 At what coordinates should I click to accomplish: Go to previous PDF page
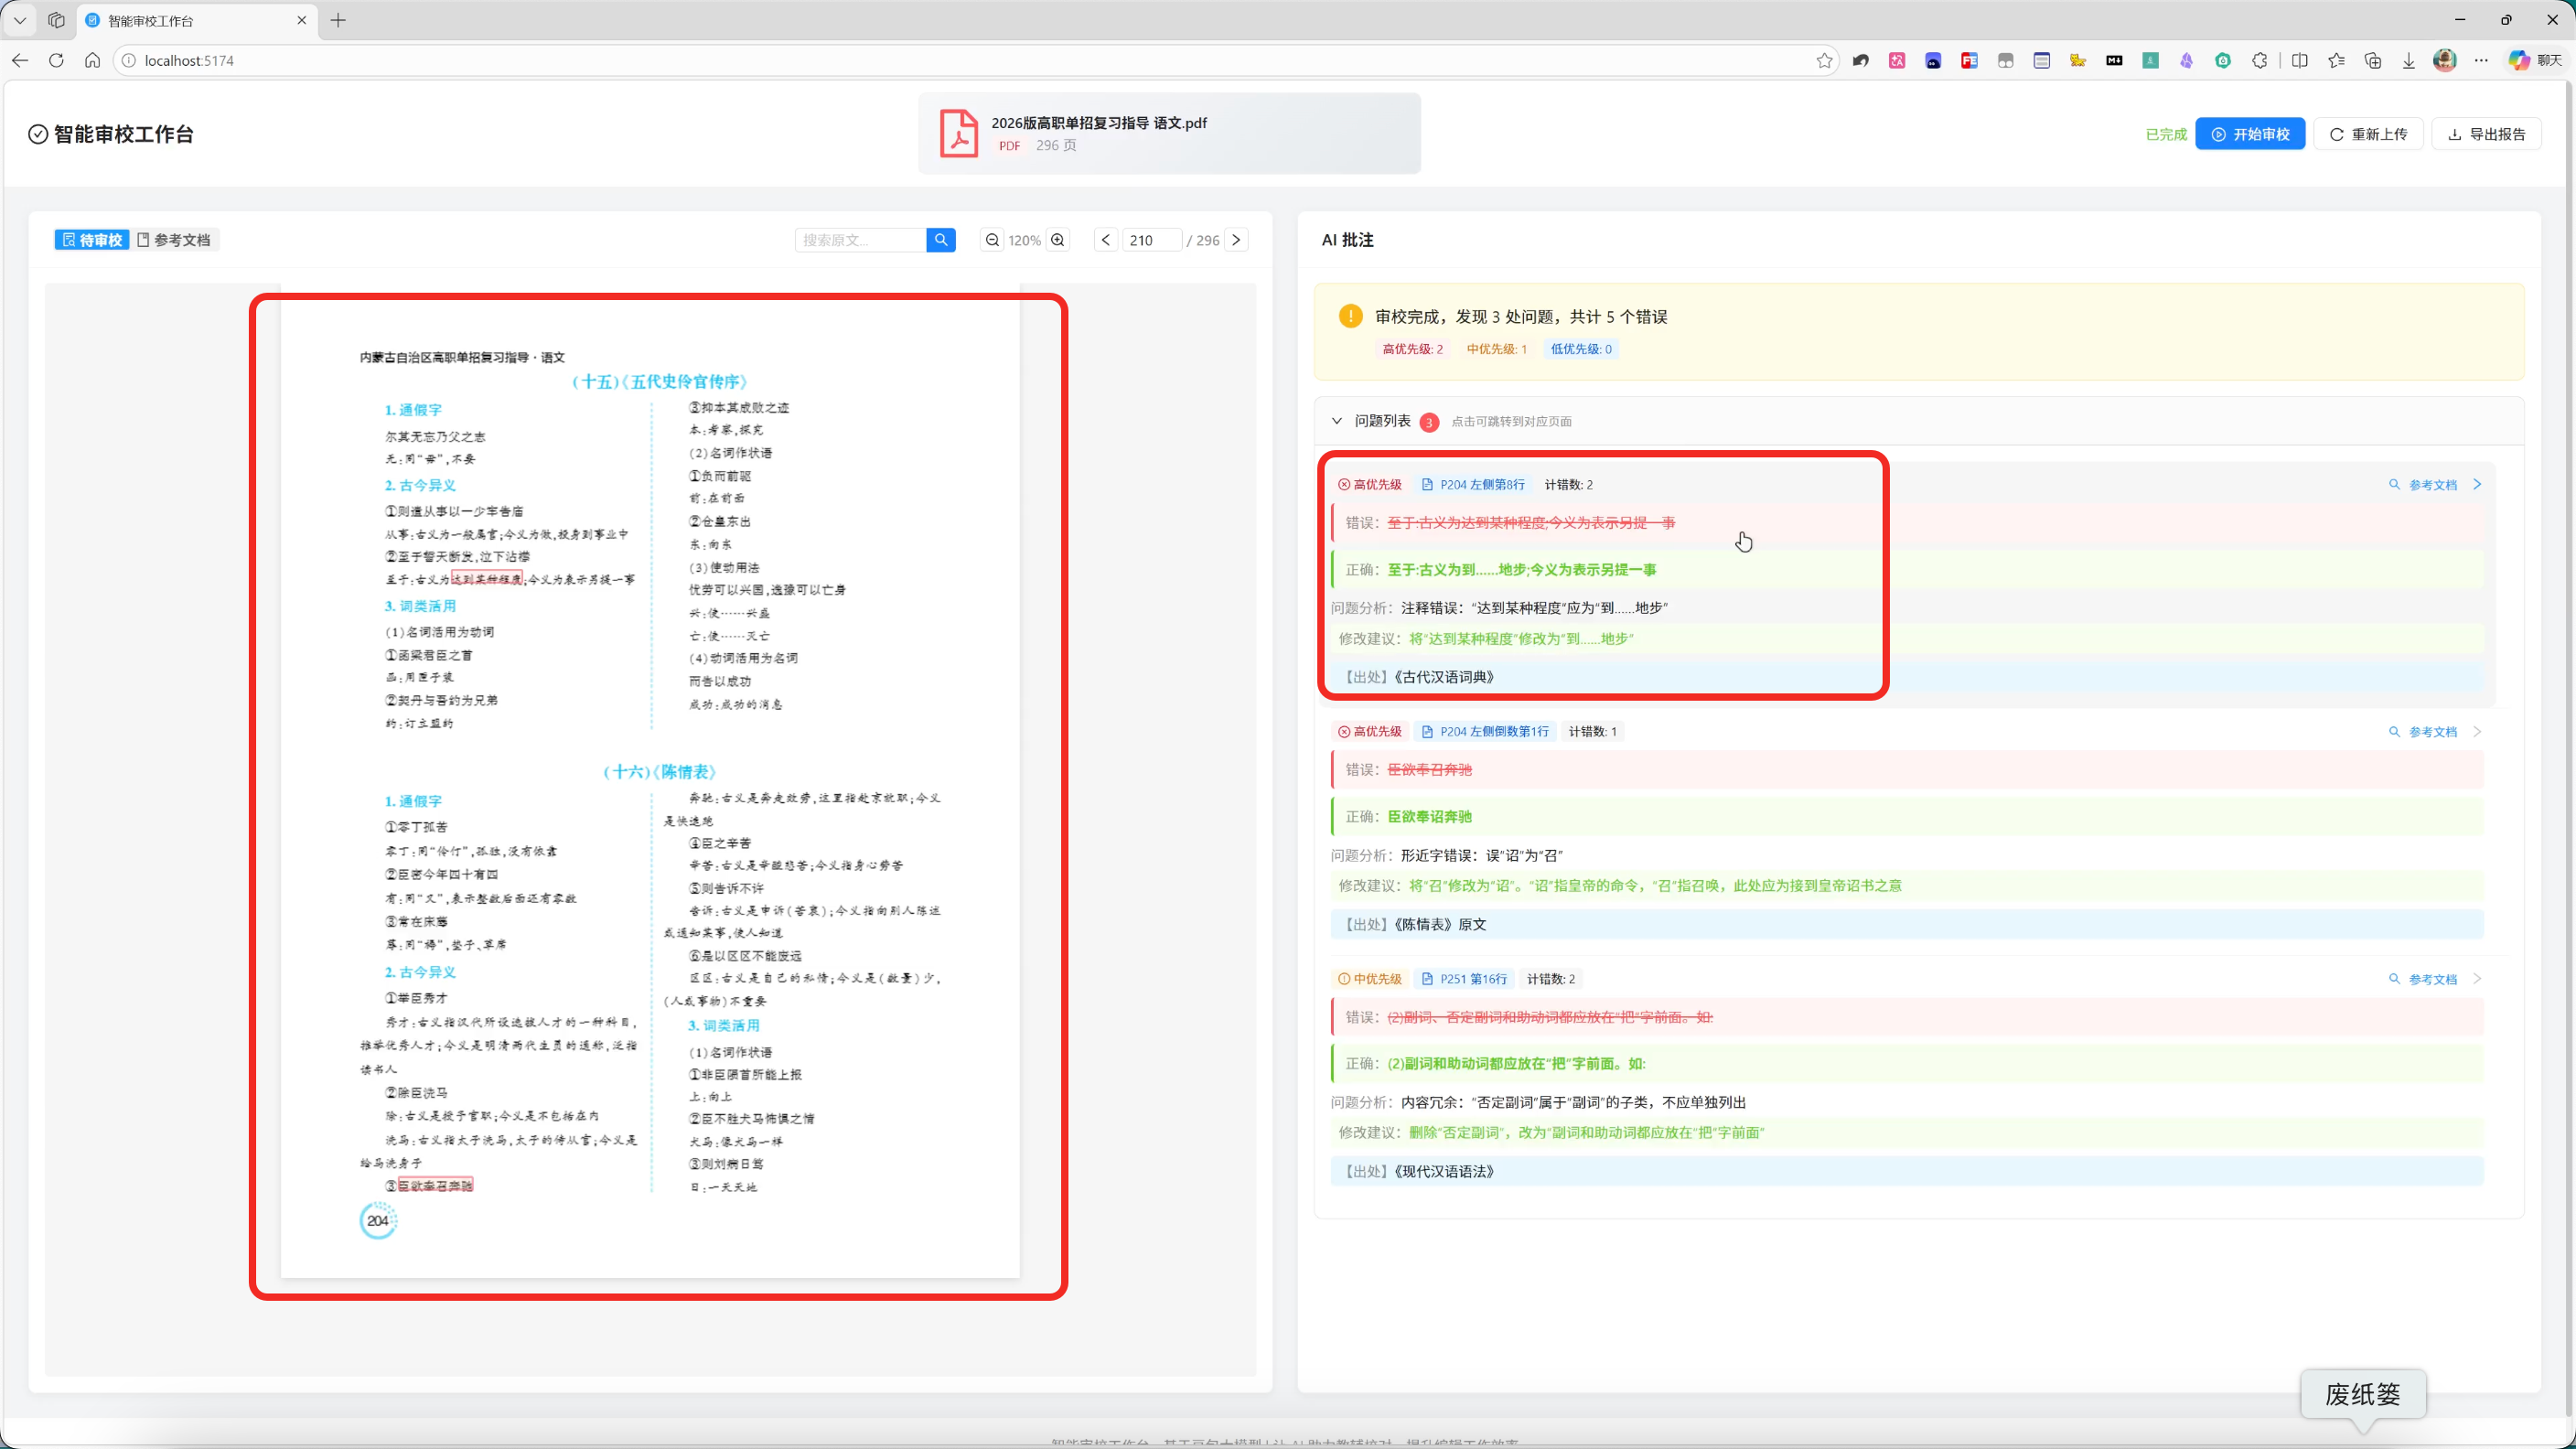click(x=1105, y=240)
